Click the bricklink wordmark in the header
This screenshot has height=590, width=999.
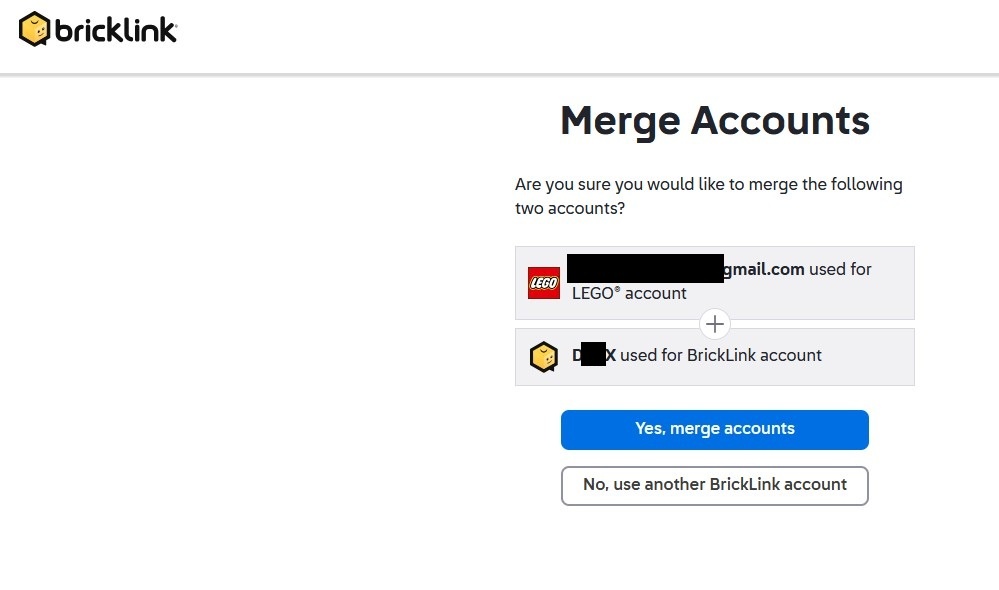coord(116,31)
